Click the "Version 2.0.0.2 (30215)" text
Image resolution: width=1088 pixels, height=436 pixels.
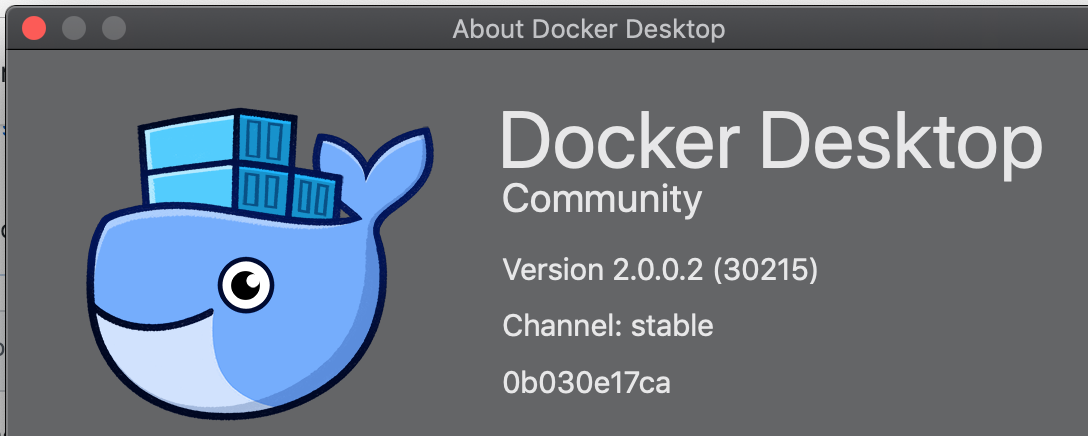tap(660, 269)
